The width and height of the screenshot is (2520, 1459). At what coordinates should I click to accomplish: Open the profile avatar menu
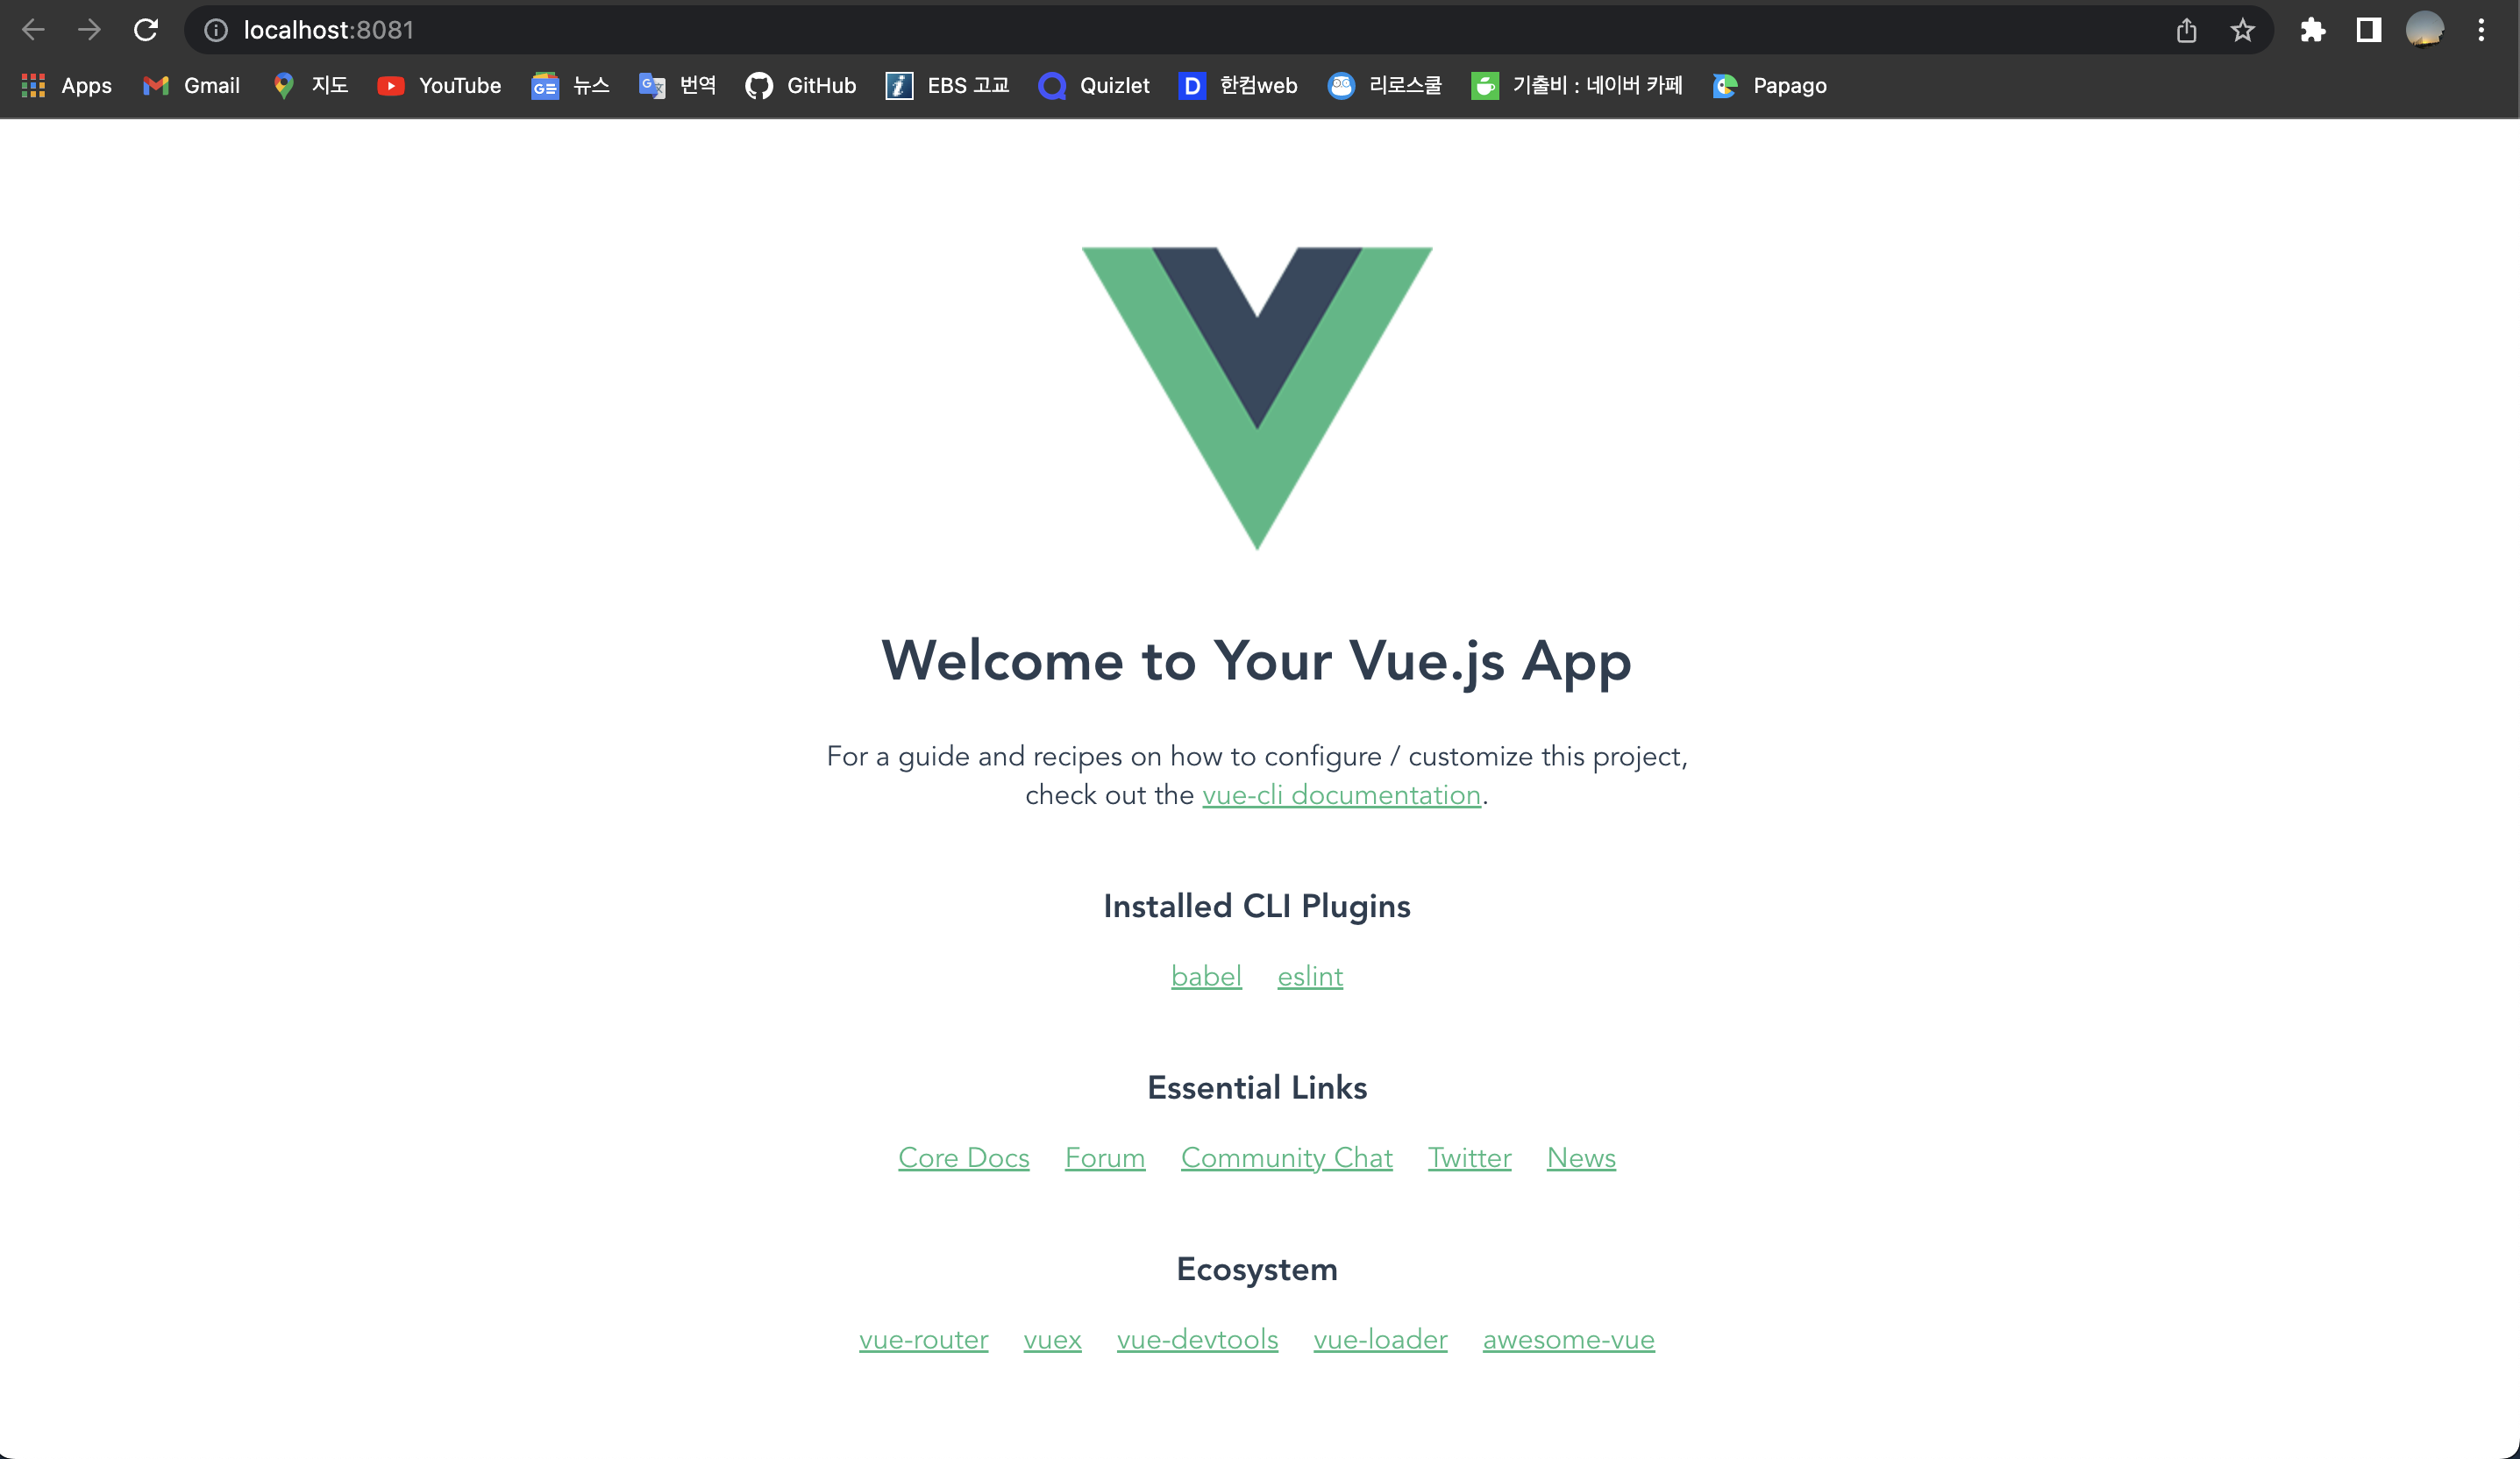(2425, 30)
